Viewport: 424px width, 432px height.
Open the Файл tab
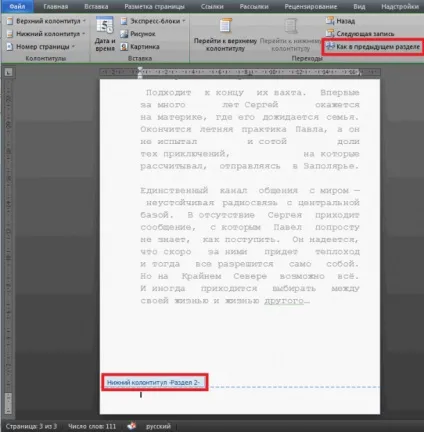pyautogui.click(x=17, y=6)
